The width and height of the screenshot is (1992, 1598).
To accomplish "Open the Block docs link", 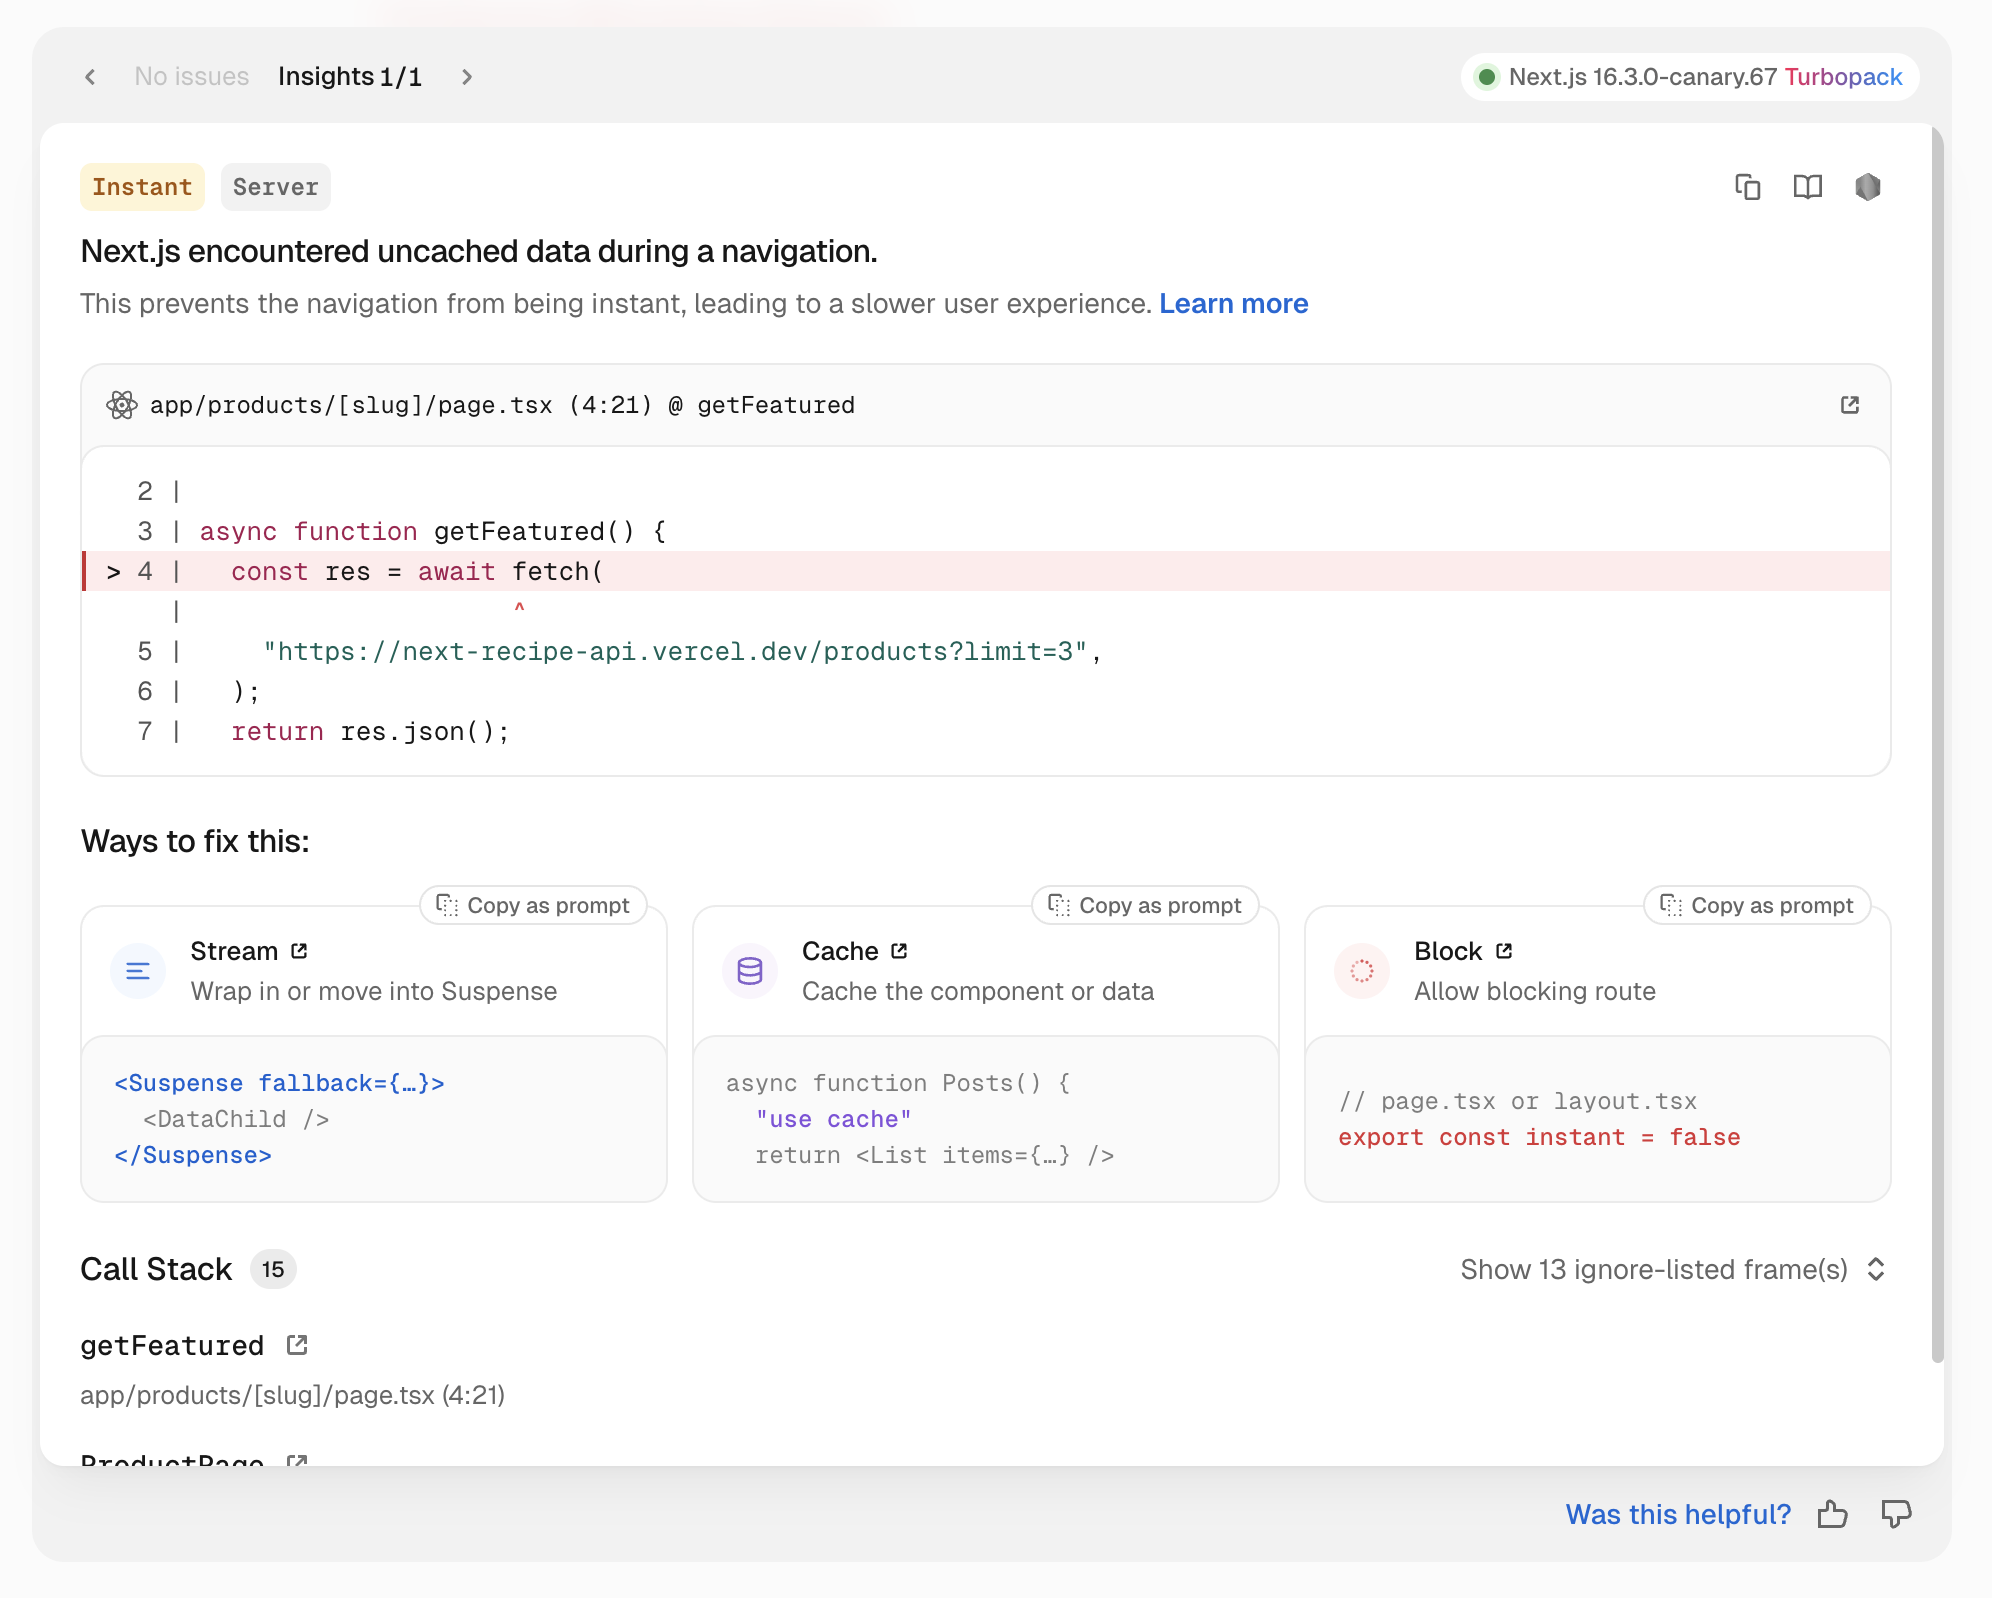I will [x=1504, y=951].
